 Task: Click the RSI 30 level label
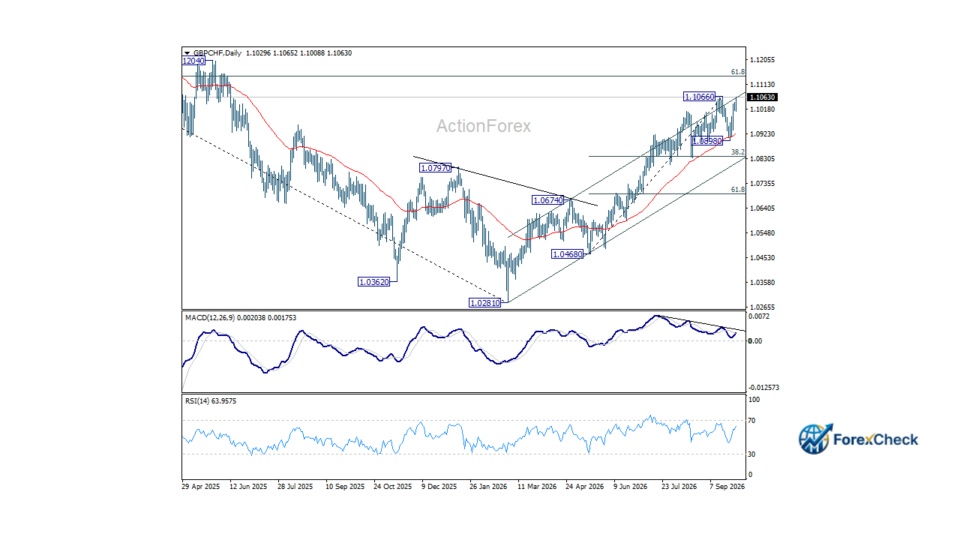[x=752, y=454]
